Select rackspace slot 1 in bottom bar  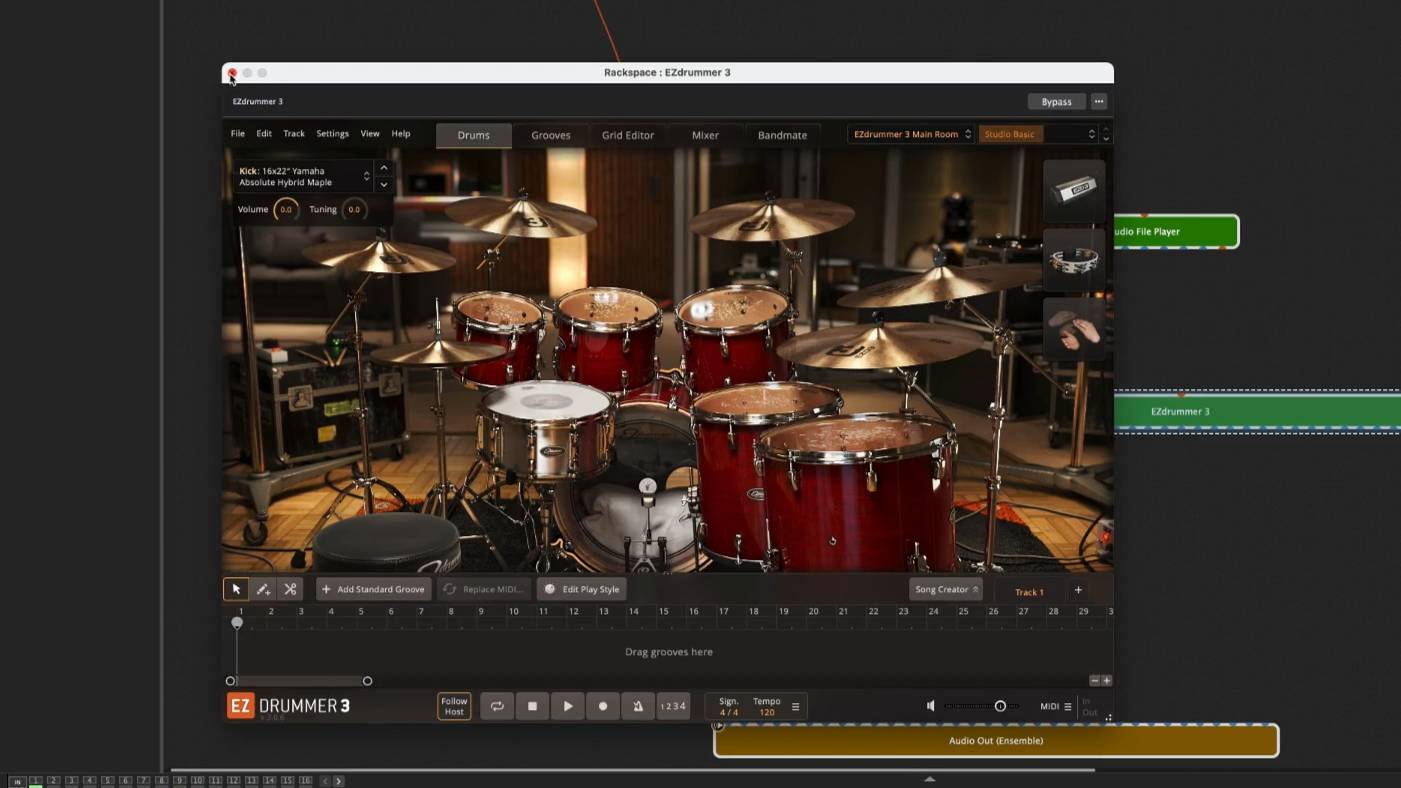[35, 781]
